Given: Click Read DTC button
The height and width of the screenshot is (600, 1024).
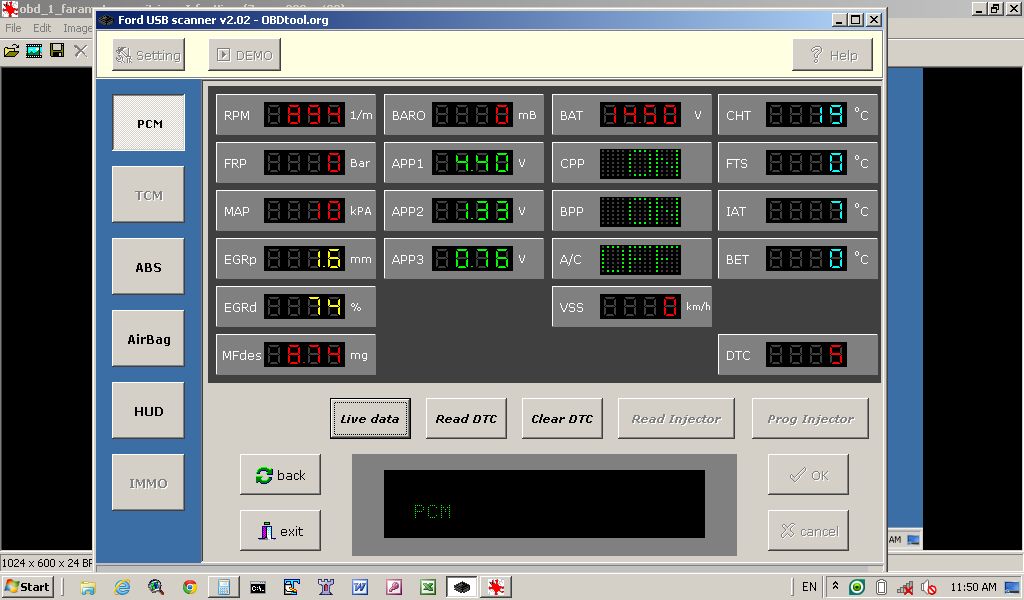Looking at the screenshot, I should 466,419.
